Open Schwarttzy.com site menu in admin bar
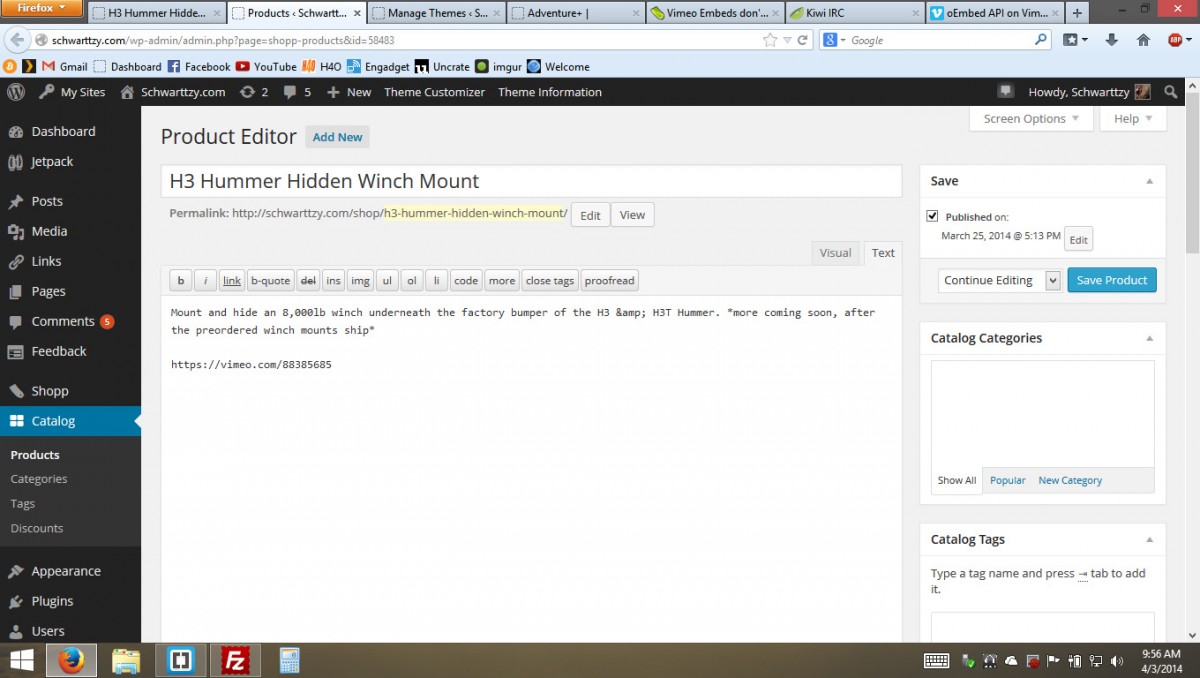Screen dimensions: 1200x678 172,92
